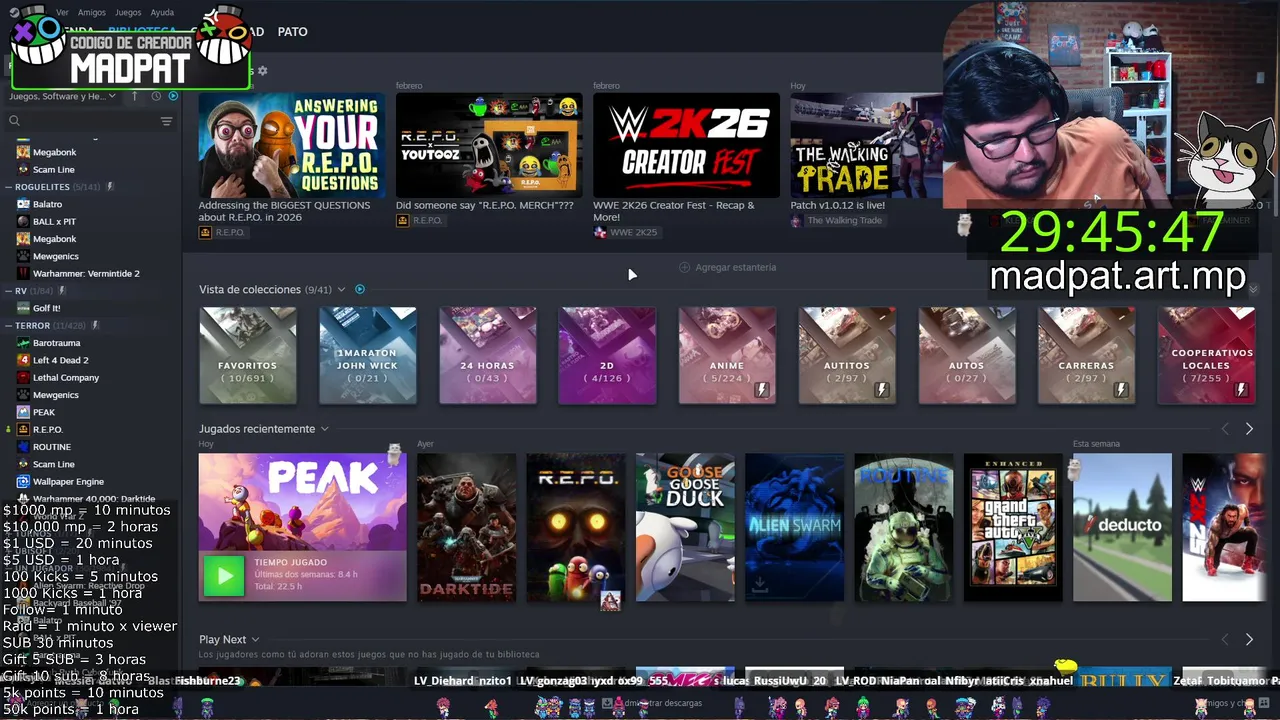Expand collections shelf with double chevron
This screenshot has height=720, width=1280.
[1253, 289]
